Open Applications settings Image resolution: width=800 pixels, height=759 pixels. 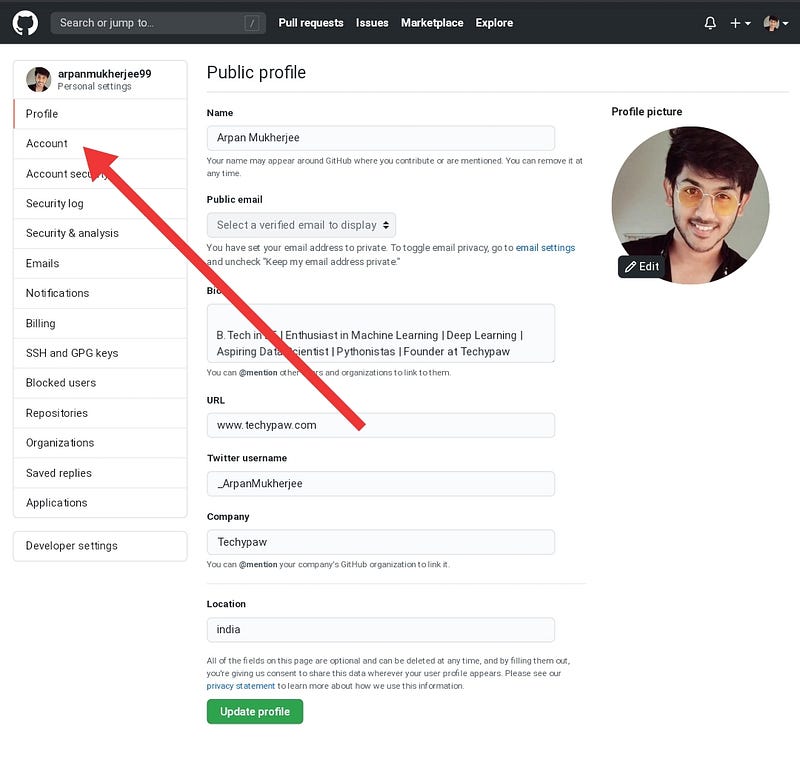pos(100,503)
